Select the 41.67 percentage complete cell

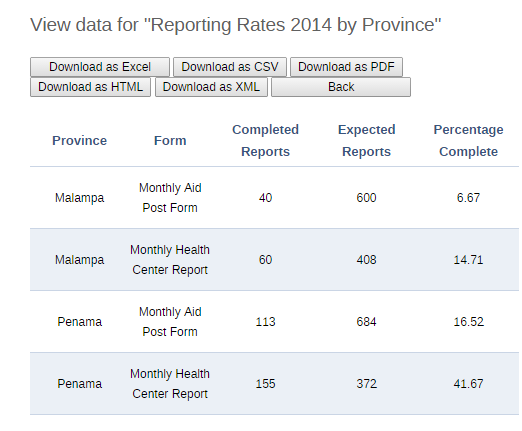(468, 384)
